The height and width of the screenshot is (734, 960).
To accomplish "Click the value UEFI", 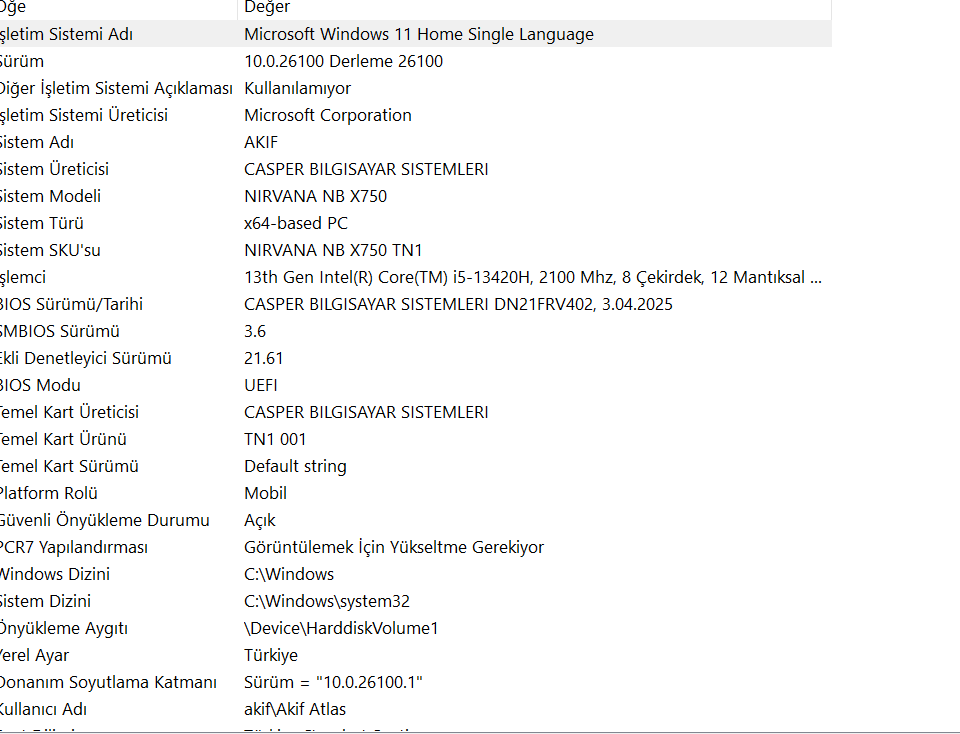I will [x=261, y=385].
